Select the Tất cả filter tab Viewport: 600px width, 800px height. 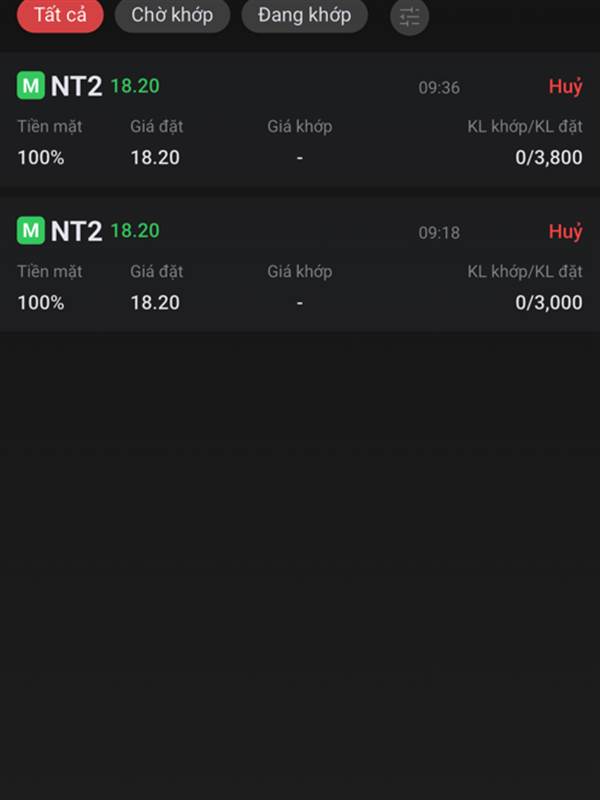[60, 15]
